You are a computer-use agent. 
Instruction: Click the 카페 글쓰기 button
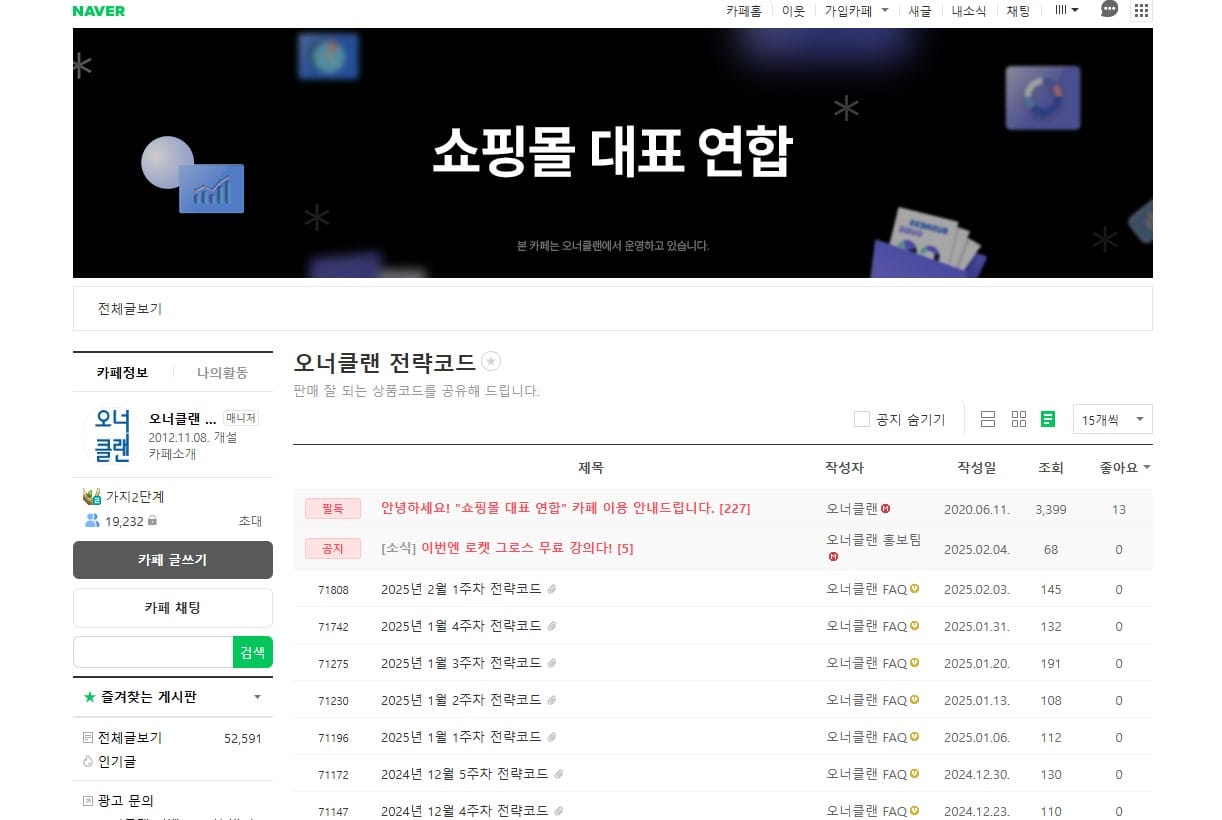[x=173, y=560]
